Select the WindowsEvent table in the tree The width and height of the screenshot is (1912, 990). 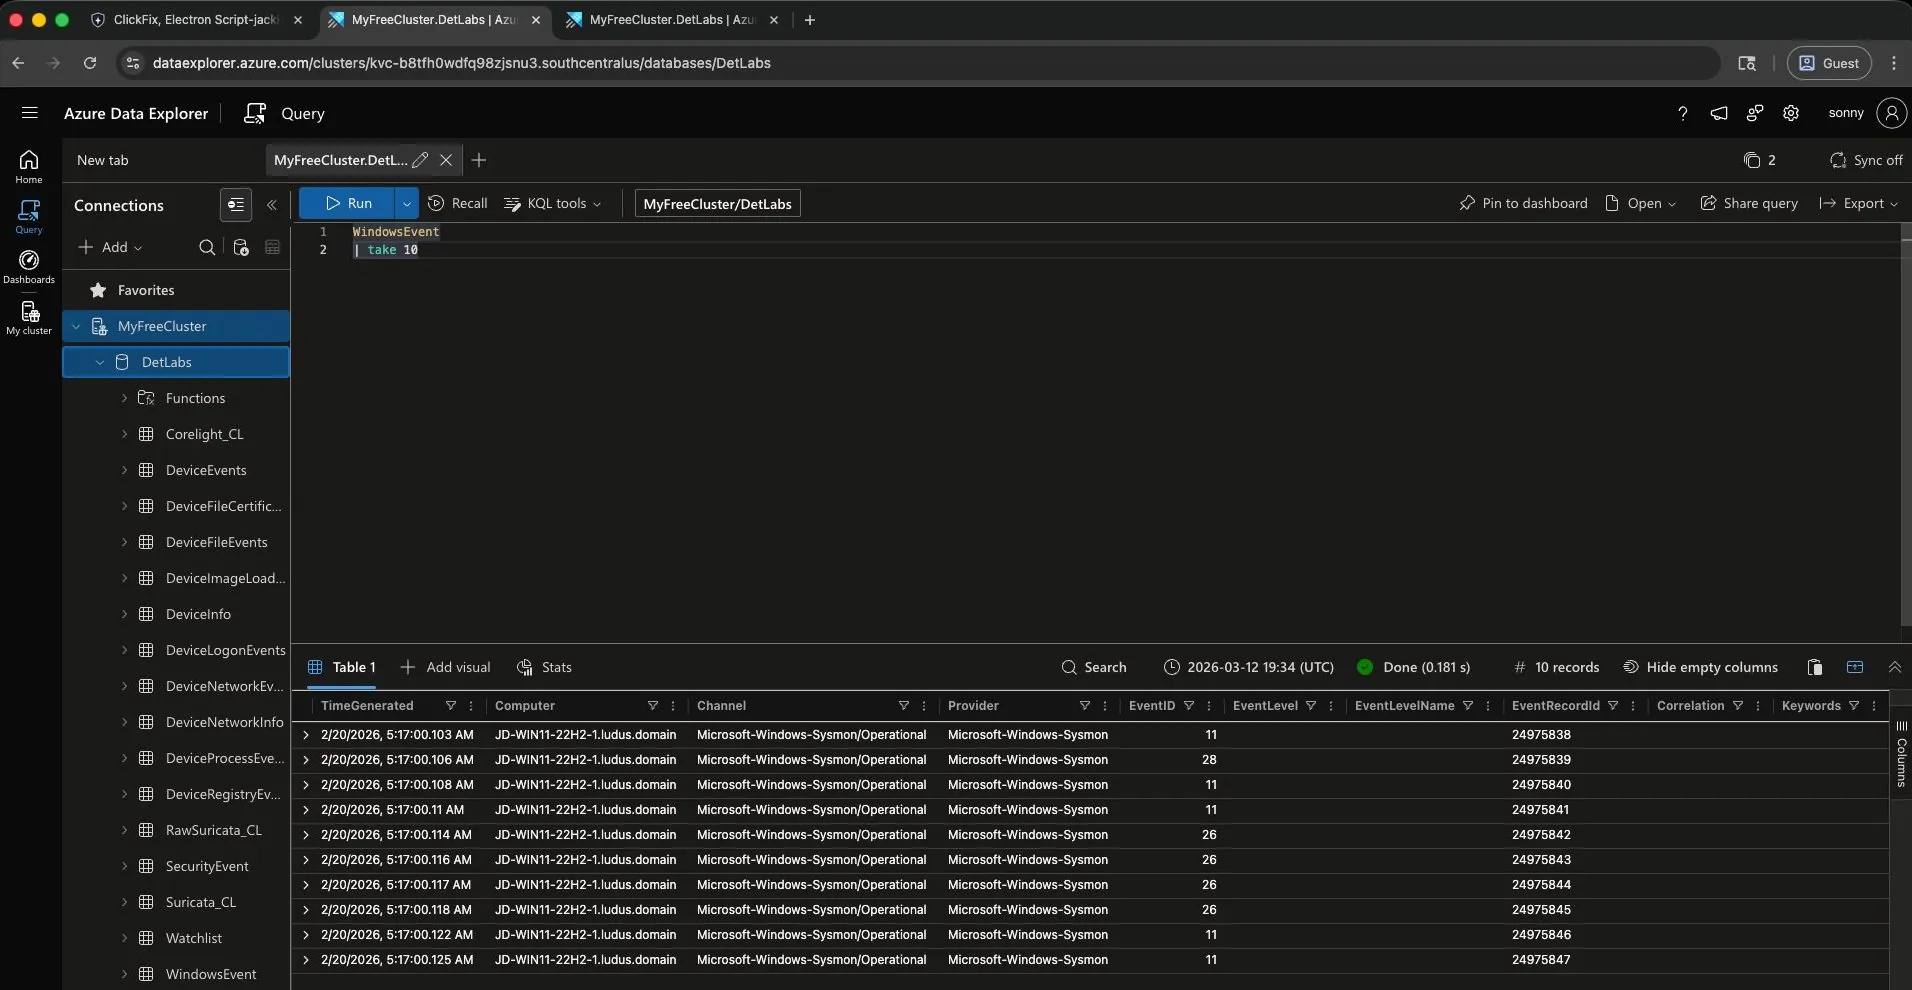[211, 974]
